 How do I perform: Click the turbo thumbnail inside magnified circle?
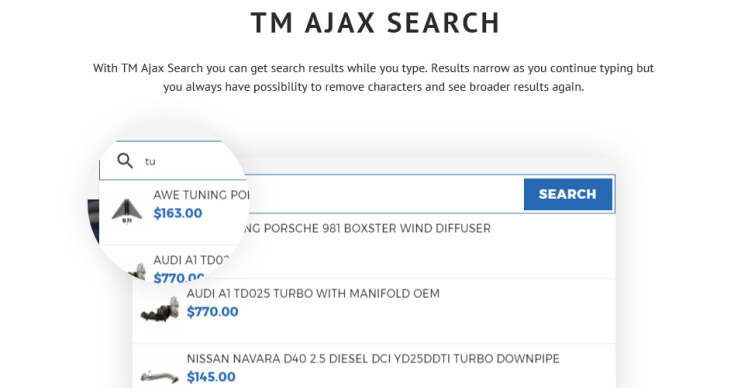pyautogui.click(x=138, y=271)
